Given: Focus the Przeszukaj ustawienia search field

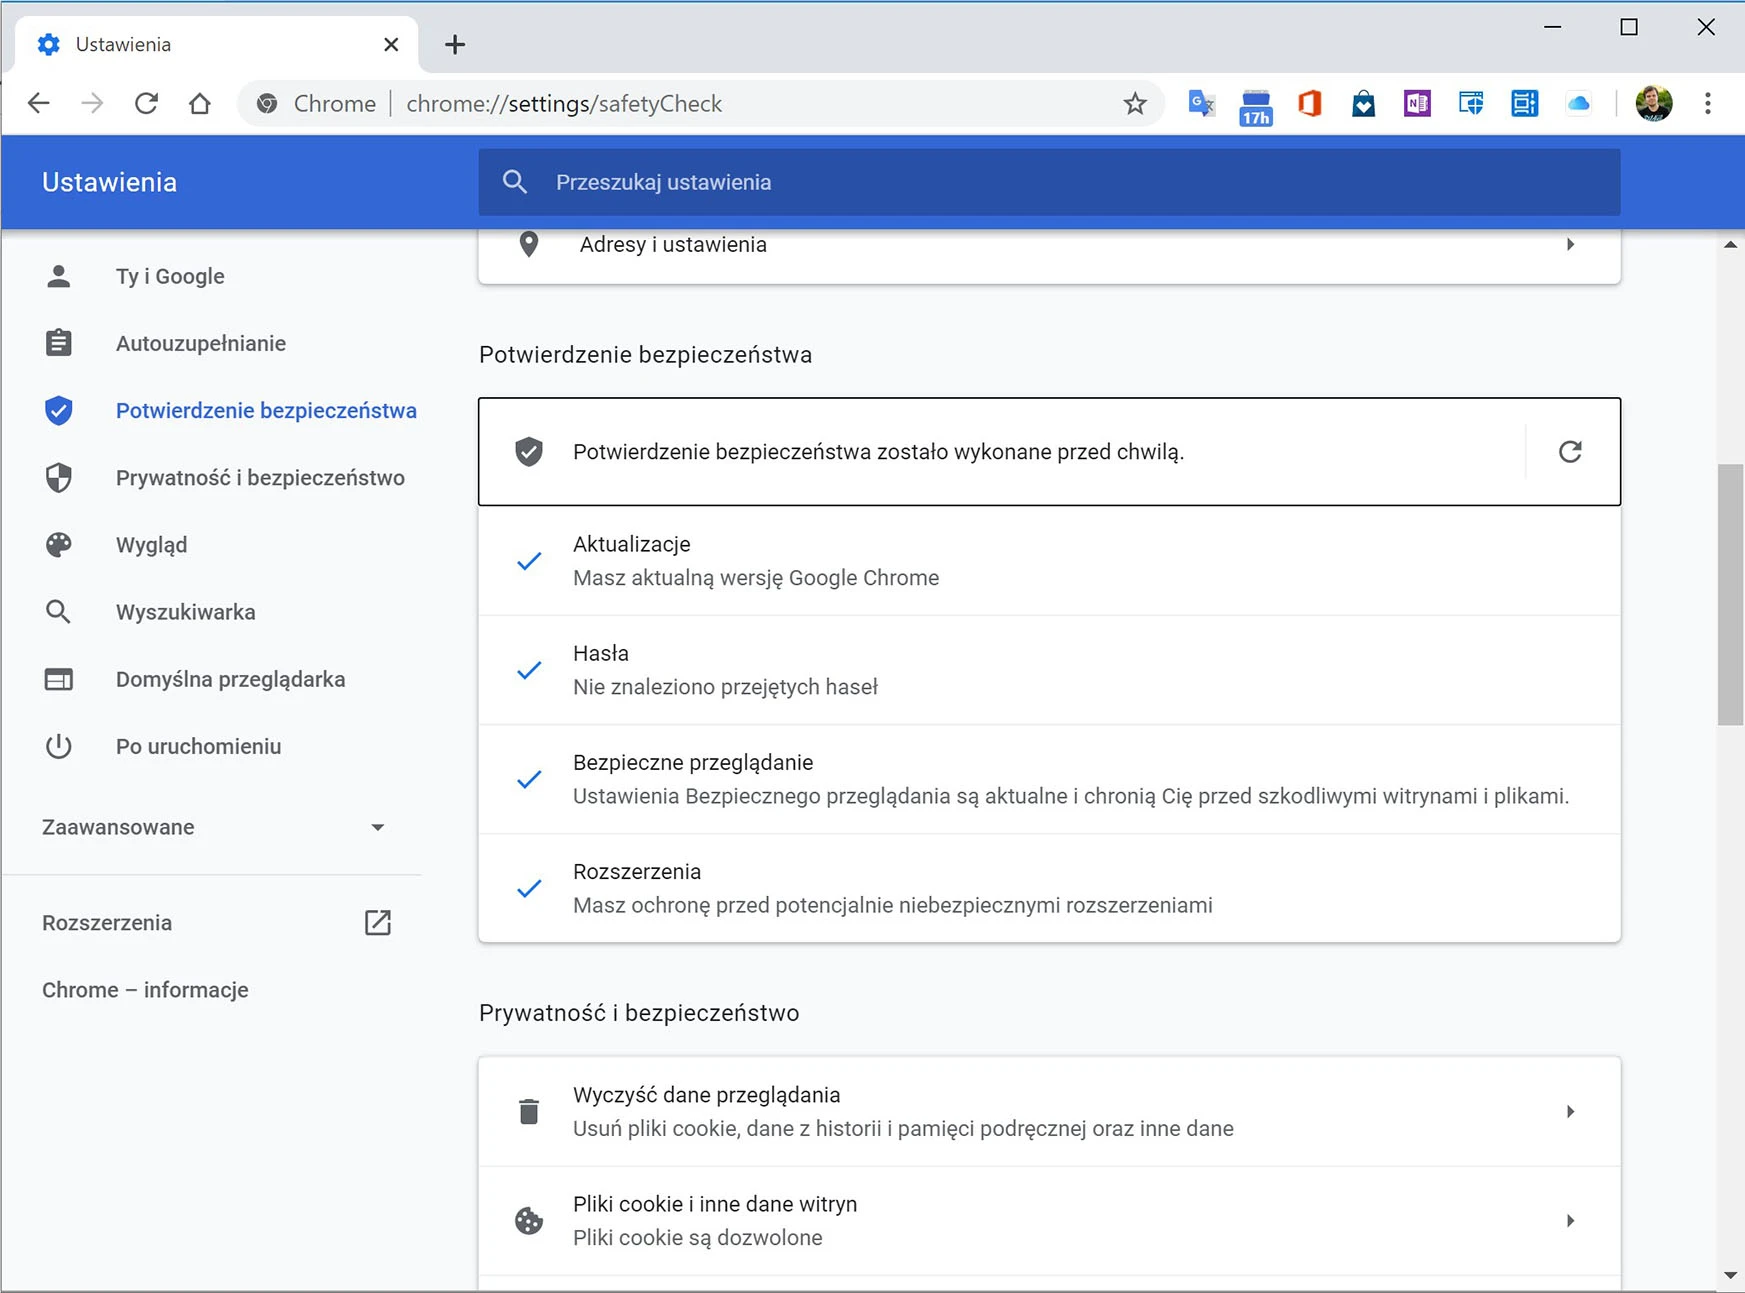Looking at the screenshot, I should click(x=1049, y=182).
